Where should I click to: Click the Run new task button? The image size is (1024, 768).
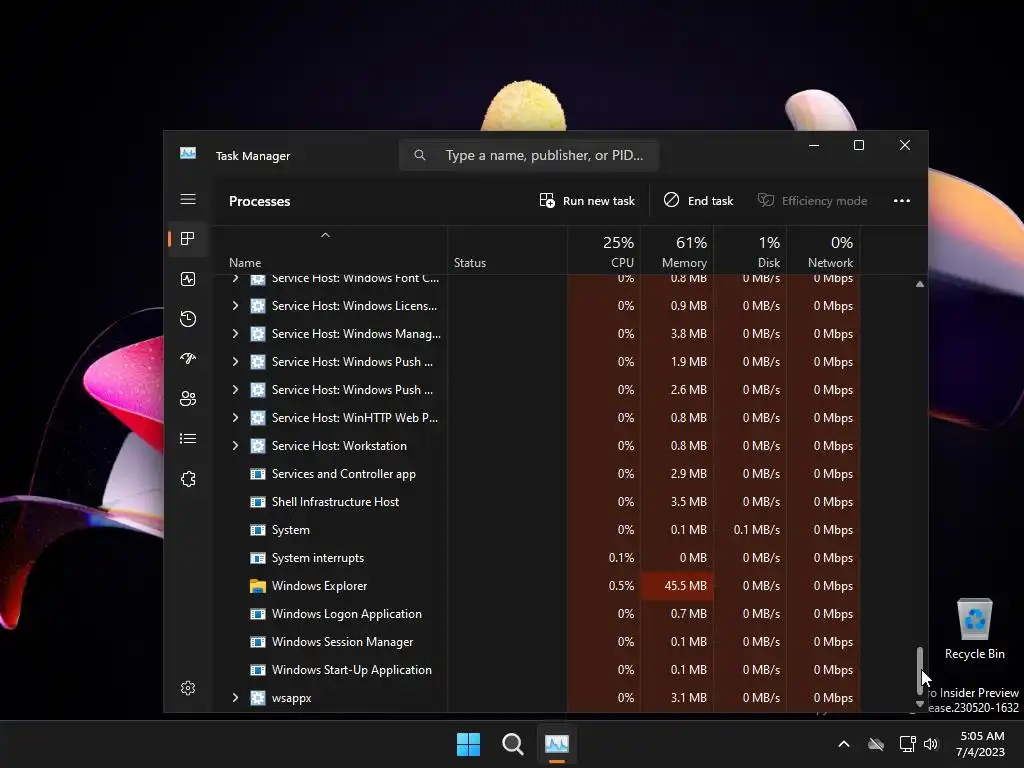pyautogui.click(x=587, y=200)
